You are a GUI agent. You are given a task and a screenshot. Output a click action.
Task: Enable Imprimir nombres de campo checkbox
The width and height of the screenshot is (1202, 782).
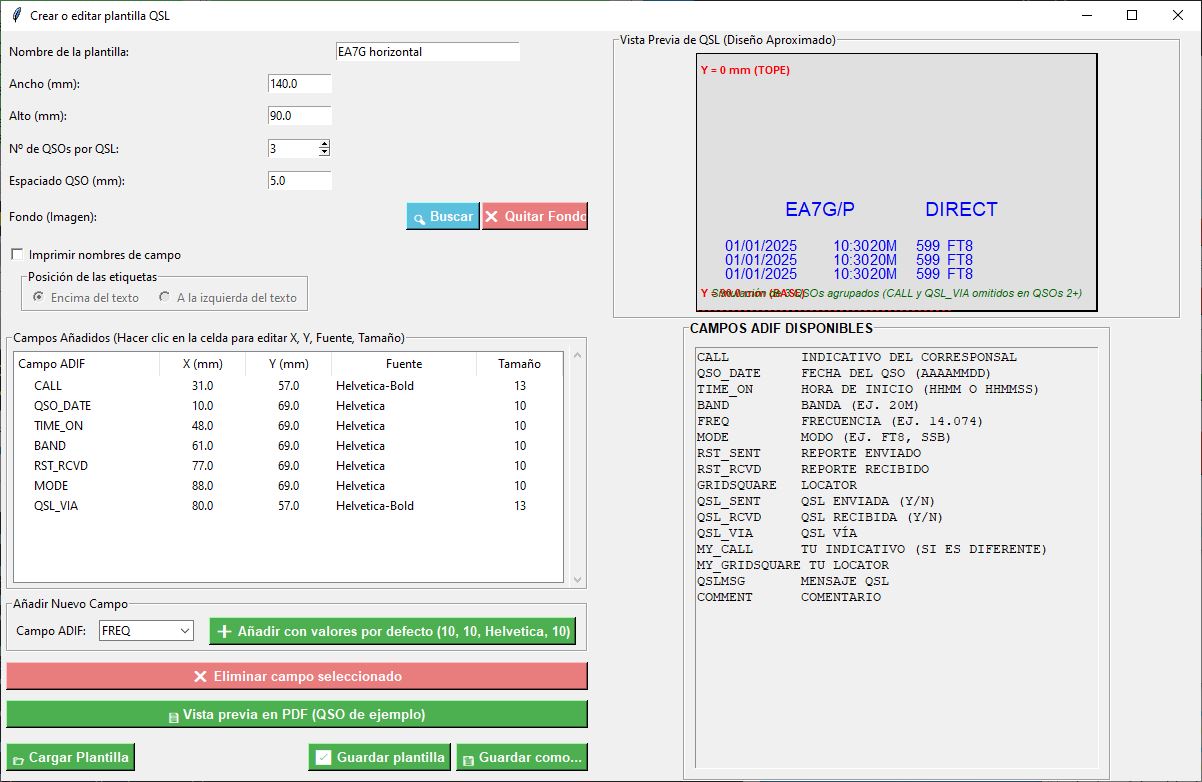17,255
